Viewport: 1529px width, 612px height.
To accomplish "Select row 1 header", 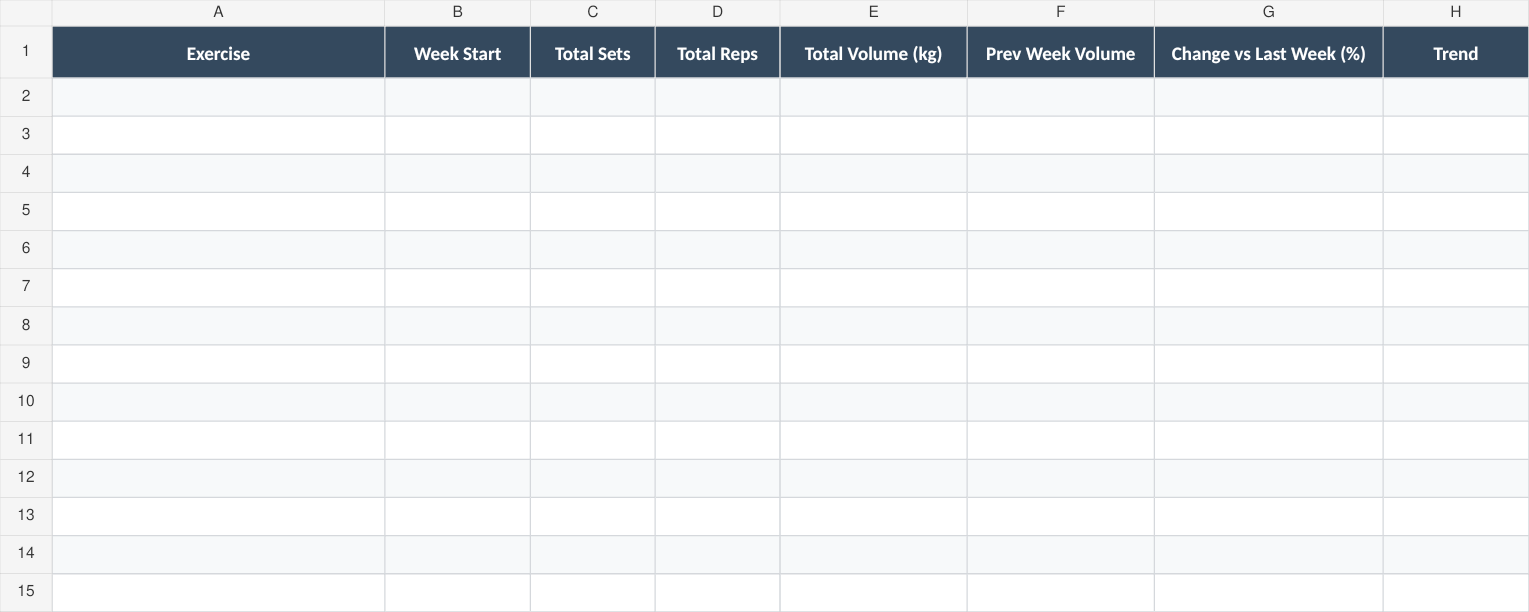I will coord(26,52).
